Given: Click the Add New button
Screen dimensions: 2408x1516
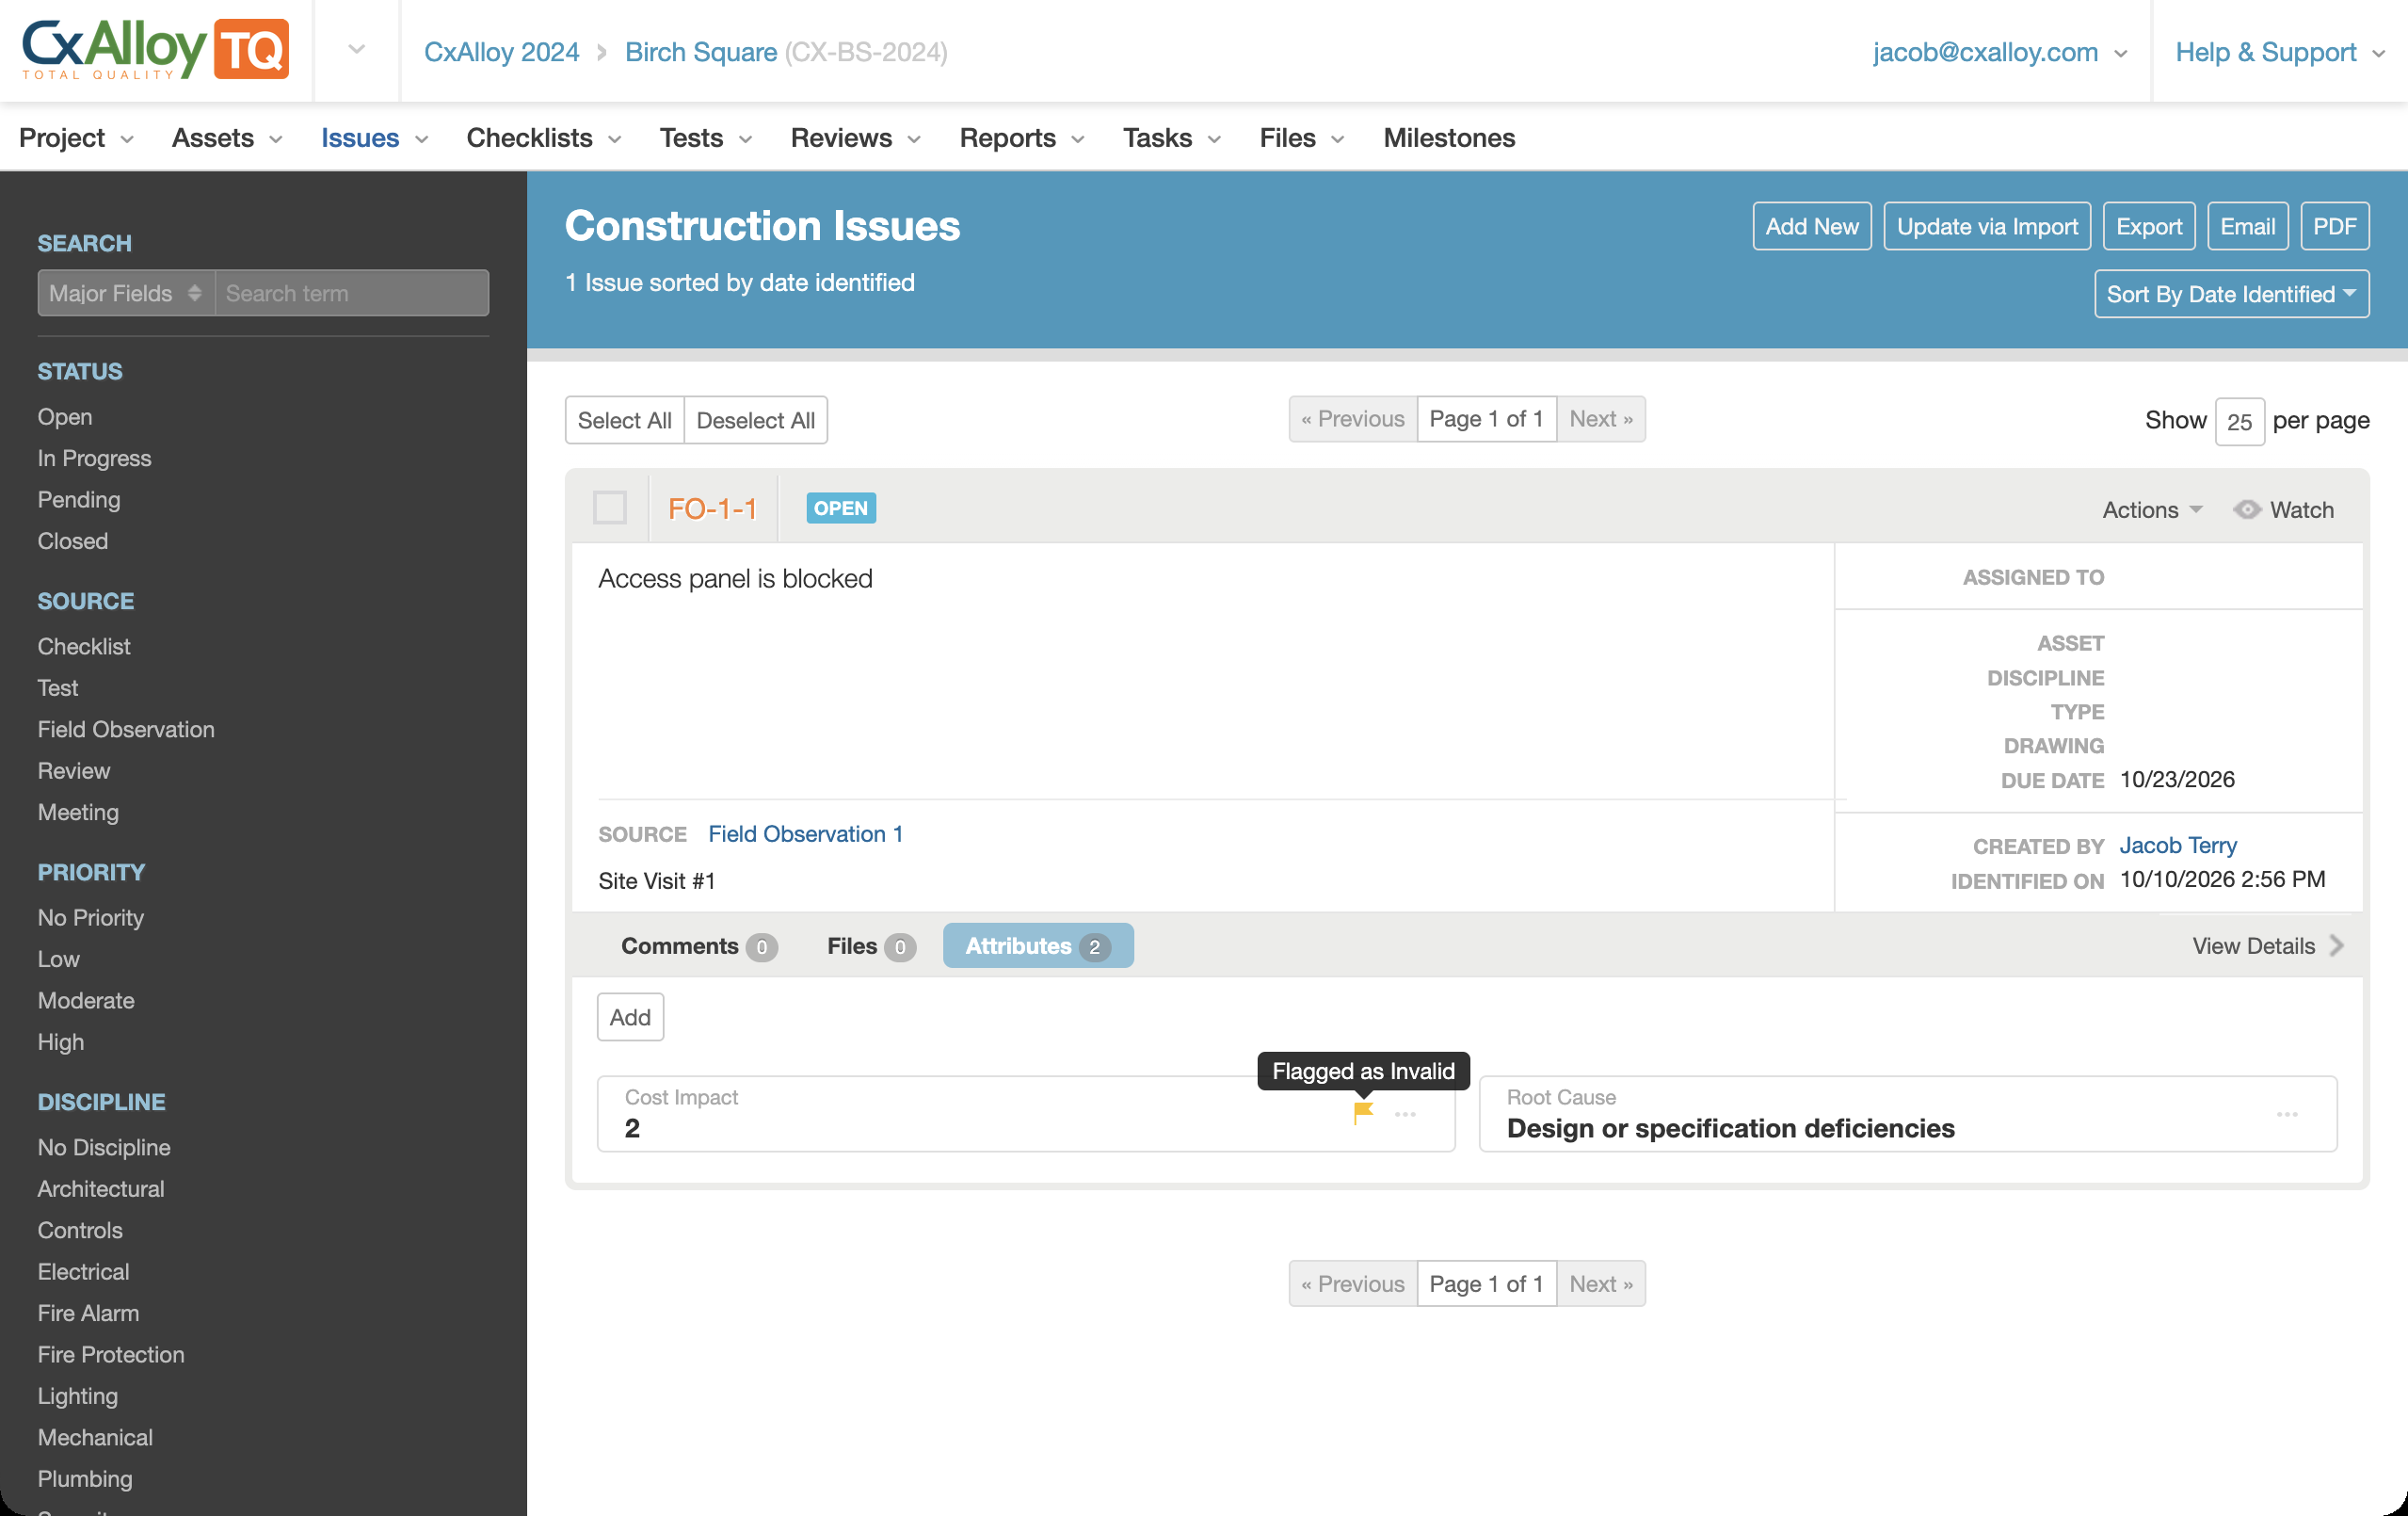Looking at the screenshot, I should coord(1812,226).
